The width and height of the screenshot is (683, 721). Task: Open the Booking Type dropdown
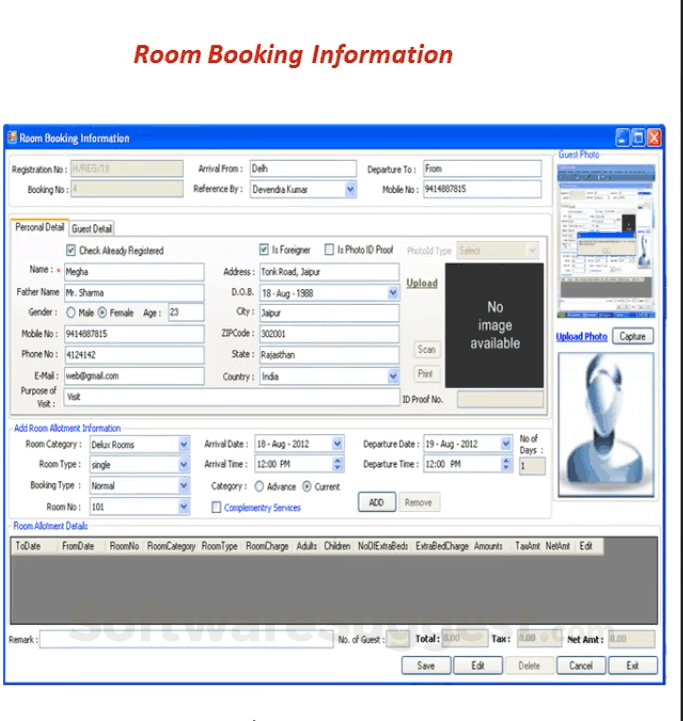184,486
